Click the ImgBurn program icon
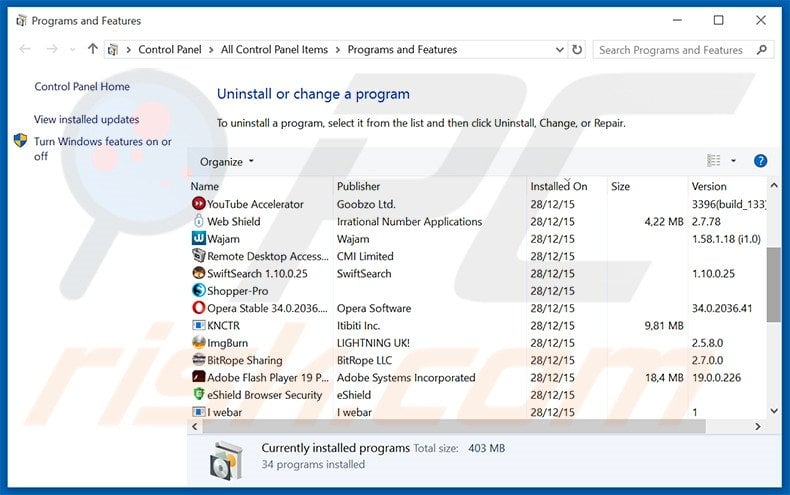Screen dimensions: 790x495 pyautogui.click(x=199, y=342)
